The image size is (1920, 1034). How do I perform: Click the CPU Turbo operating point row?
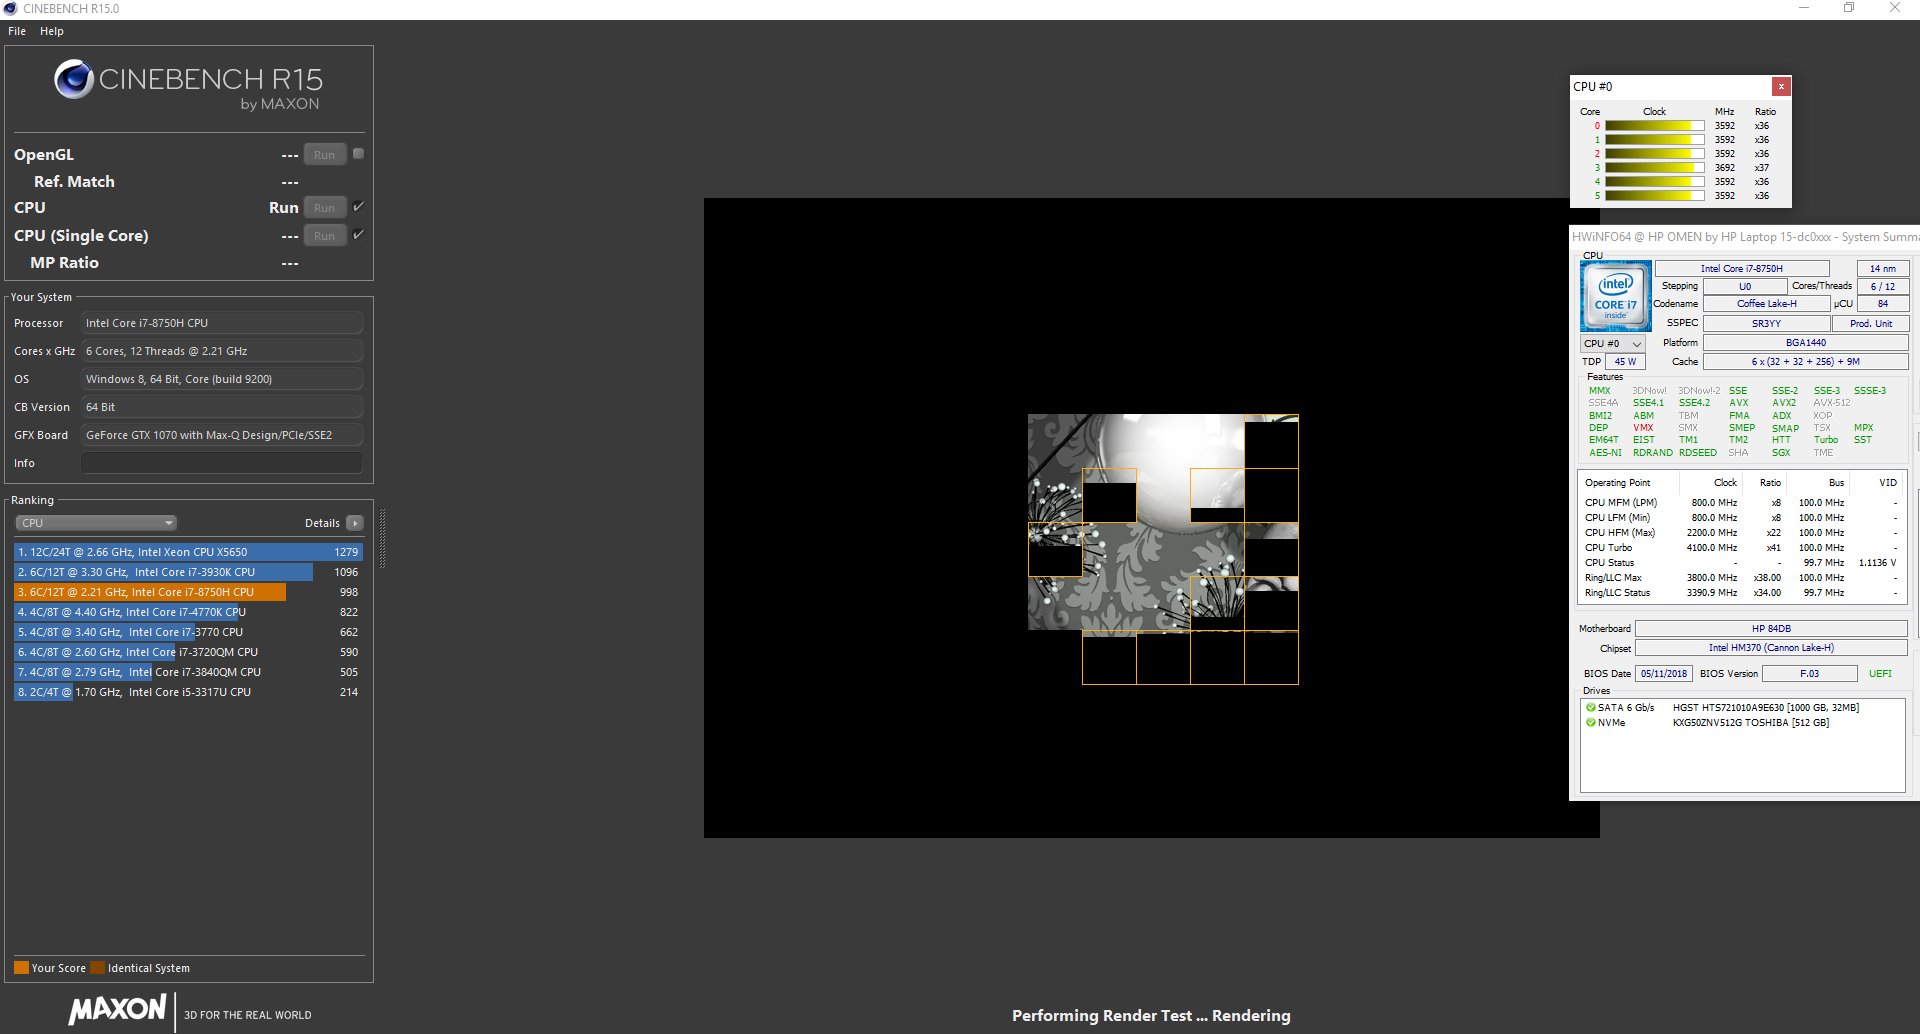click(1740, 547)
